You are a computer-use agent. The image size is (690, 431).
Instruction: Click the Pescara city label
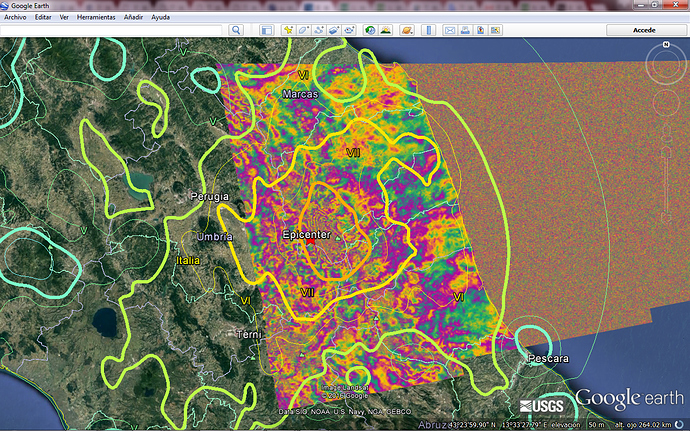548,359
